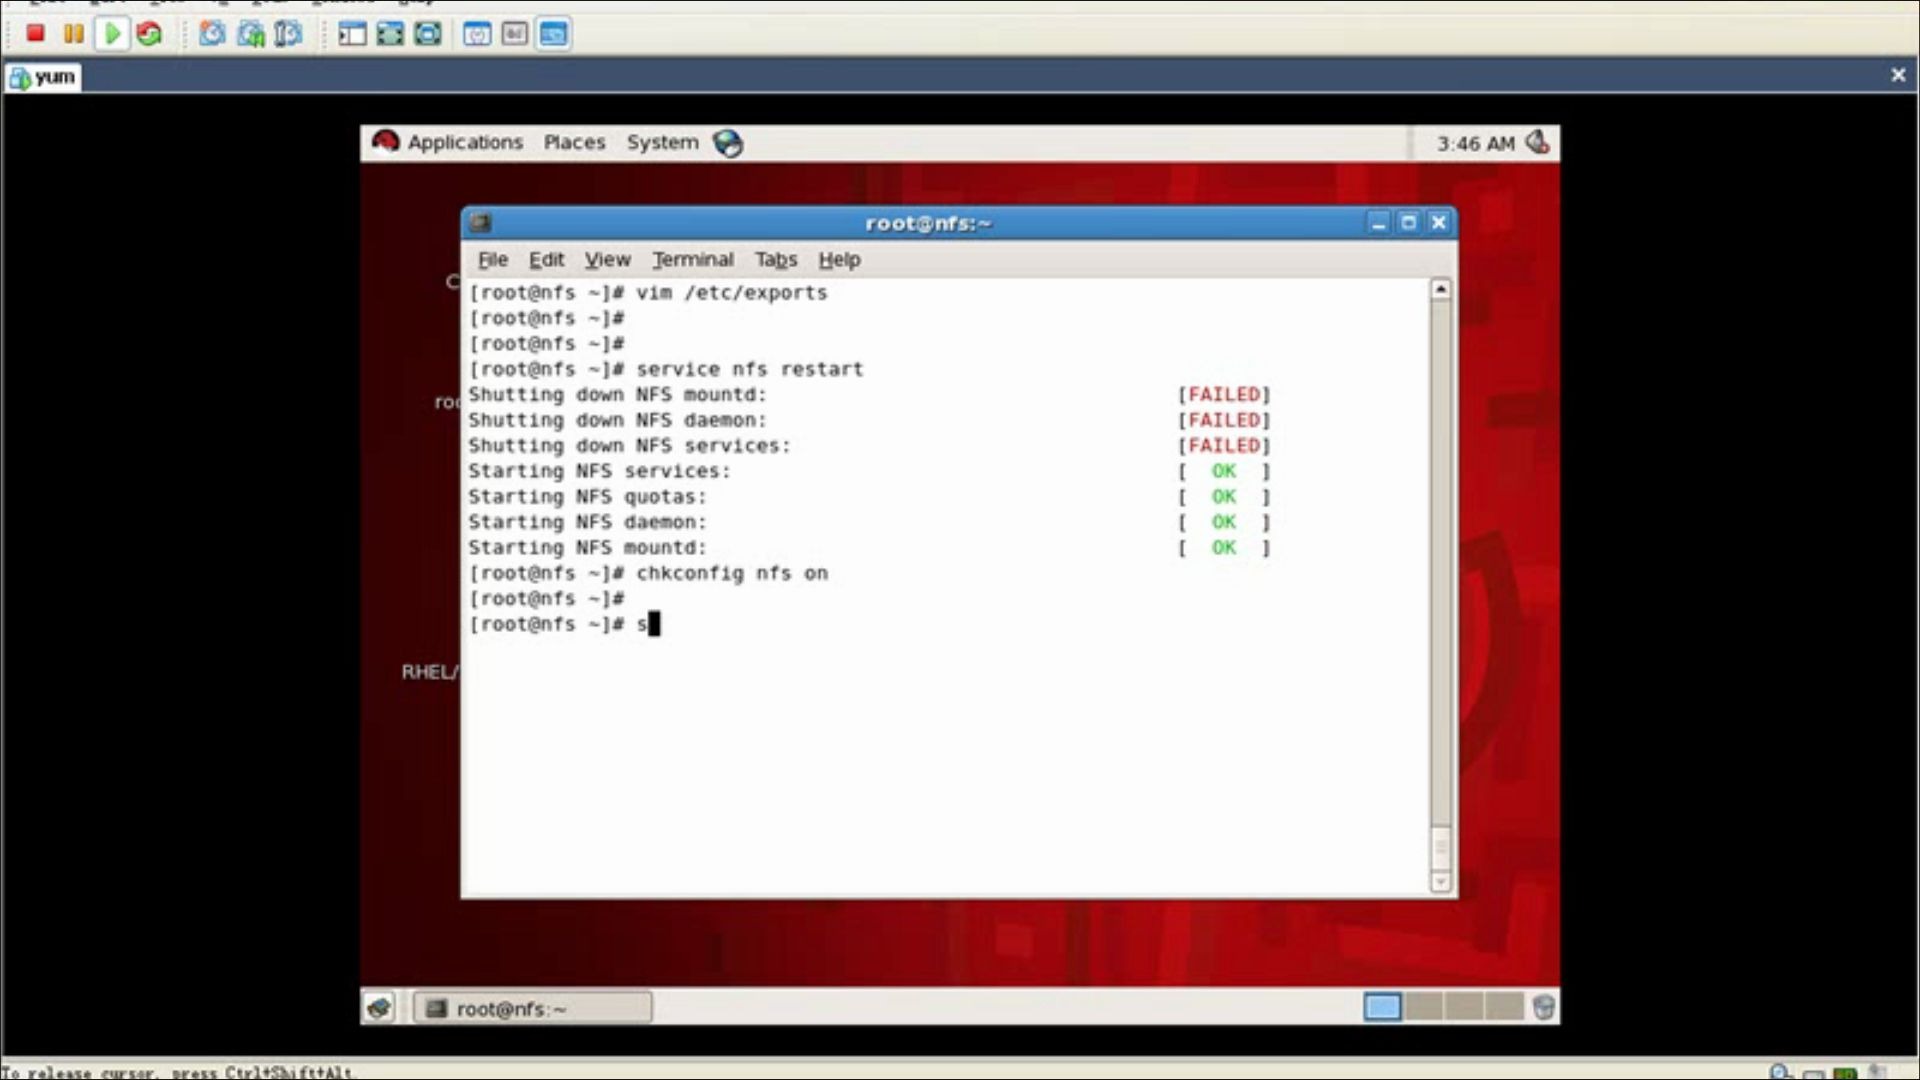
Task: Resume the VM with the green play button
Action: (x=112, y=33)
